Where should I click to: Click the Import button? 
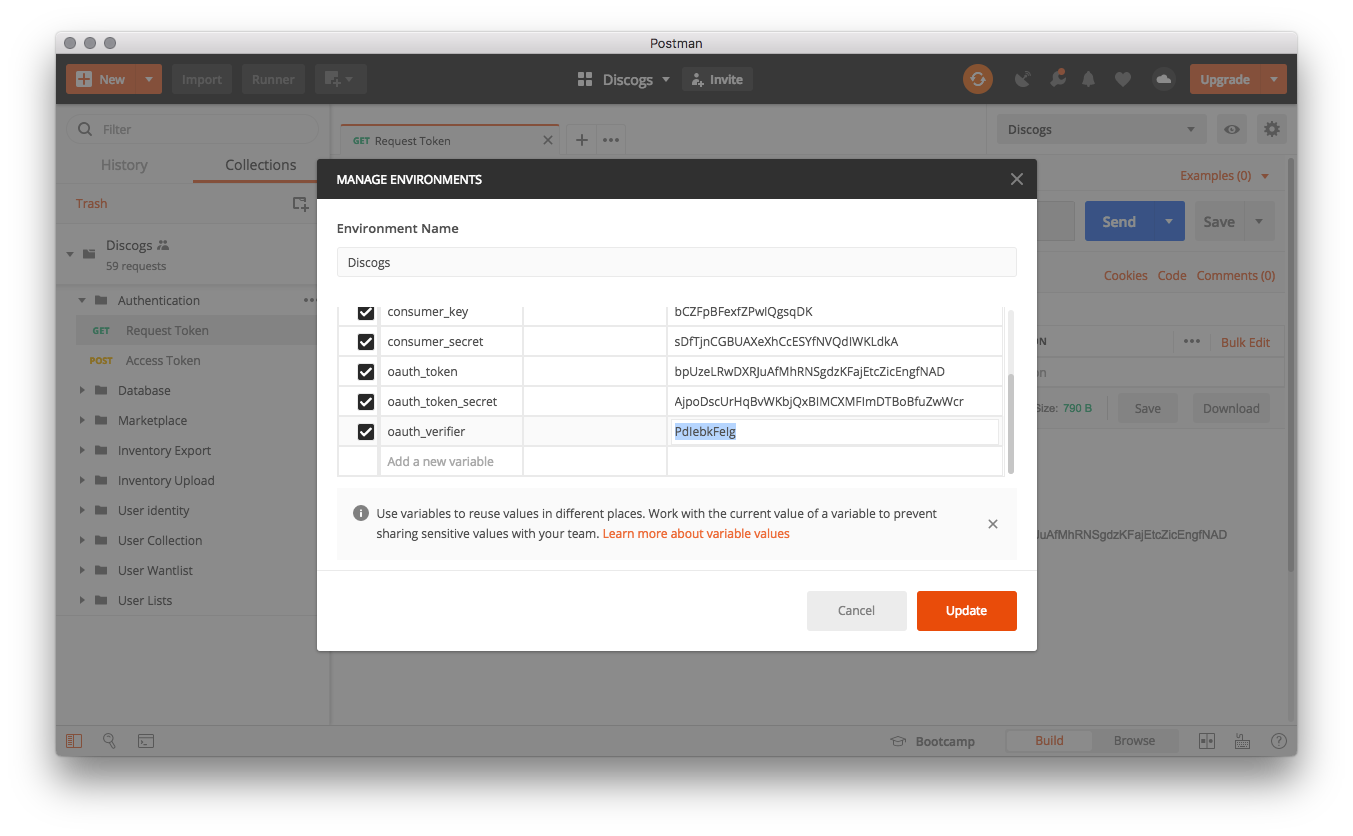202,79
